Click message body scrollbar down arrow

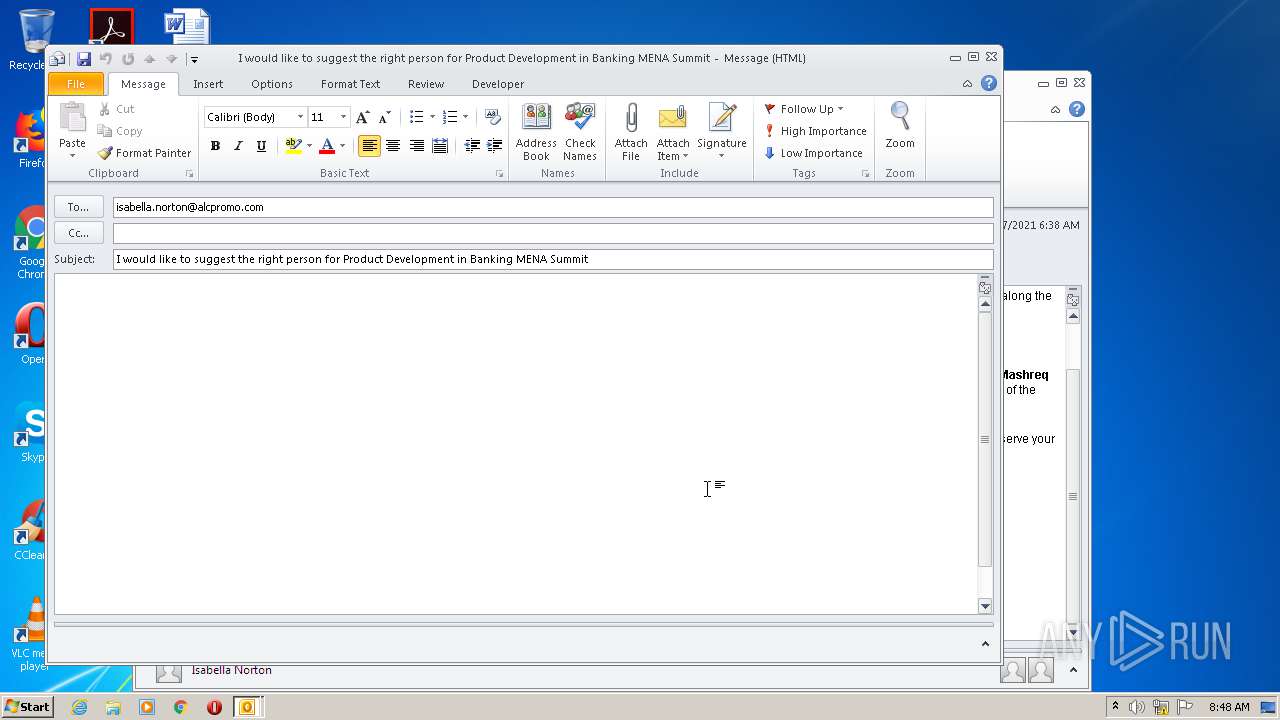coord(985,606)
